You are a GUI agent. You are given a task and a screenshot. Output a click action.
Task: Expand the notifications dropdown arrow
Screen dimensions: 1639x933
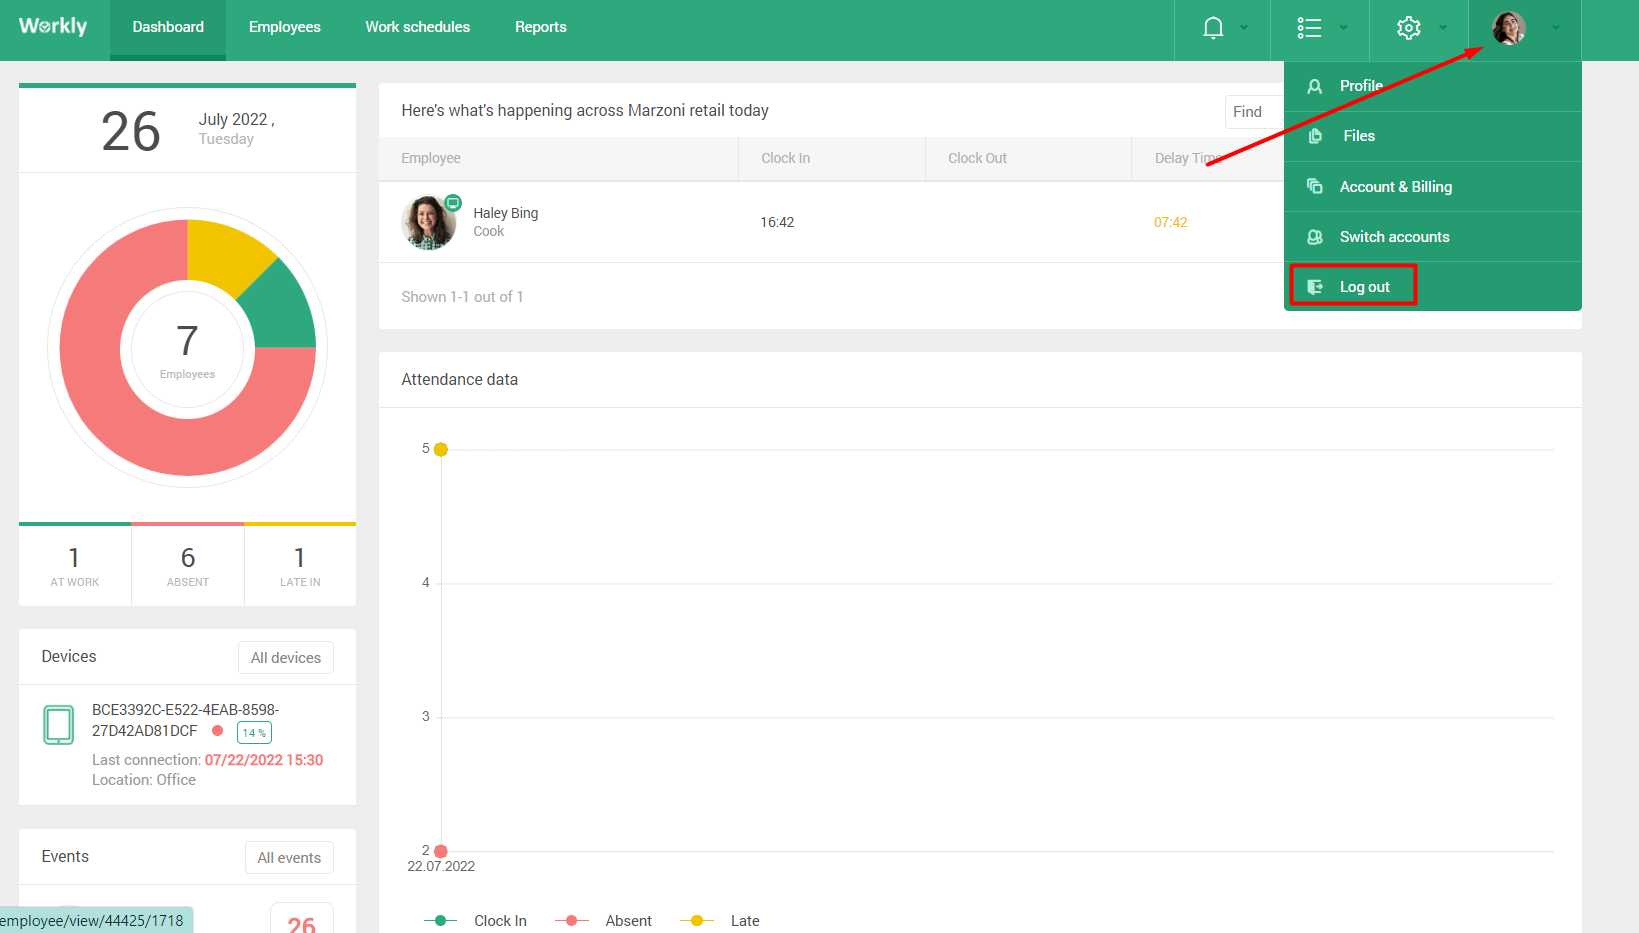pyautogui.click(x=1244, y=28)
